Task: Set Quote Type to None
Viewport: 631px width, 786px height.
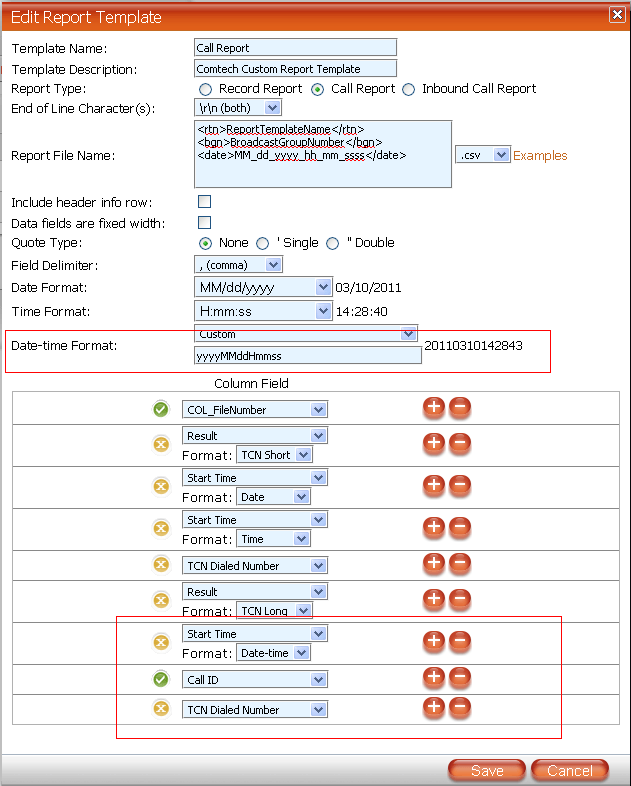Action: [x=205, y=244]
